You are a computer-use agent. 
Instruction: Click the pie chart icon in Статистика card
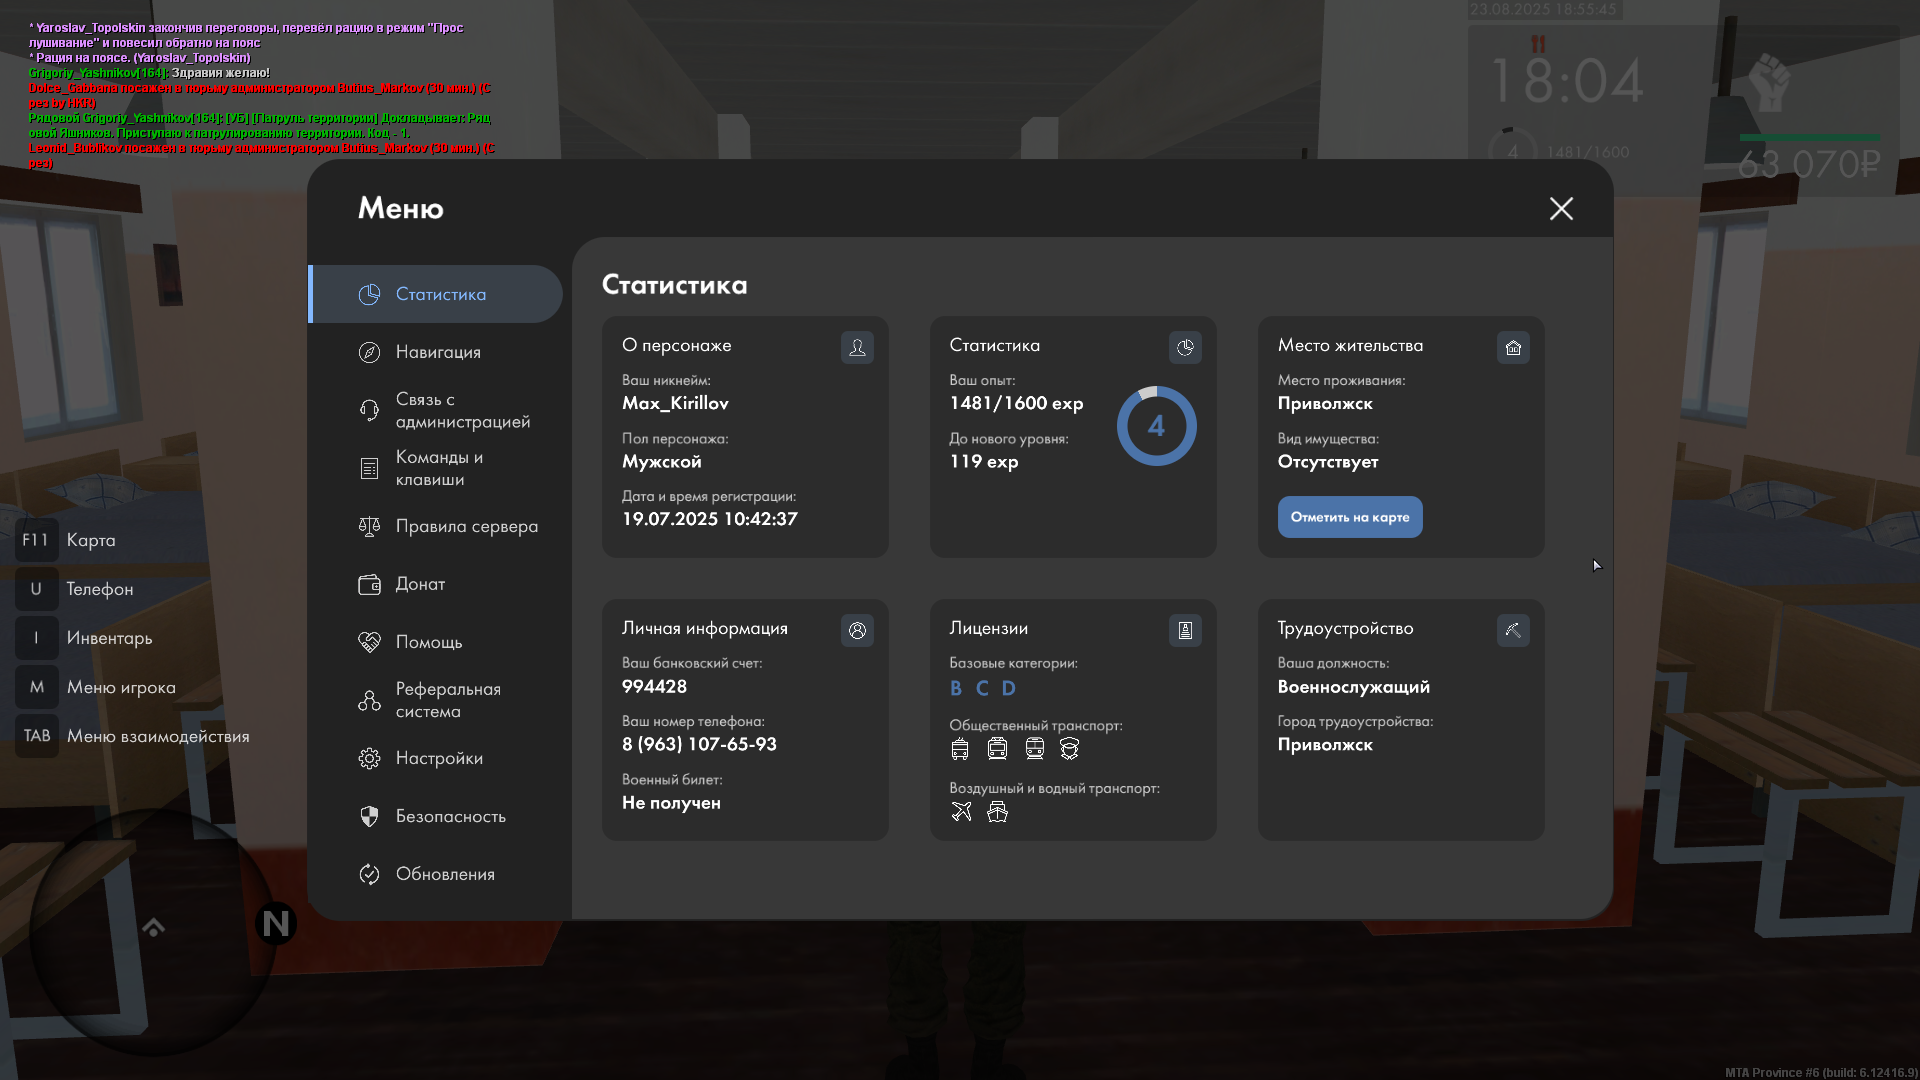click(1185, 347)
